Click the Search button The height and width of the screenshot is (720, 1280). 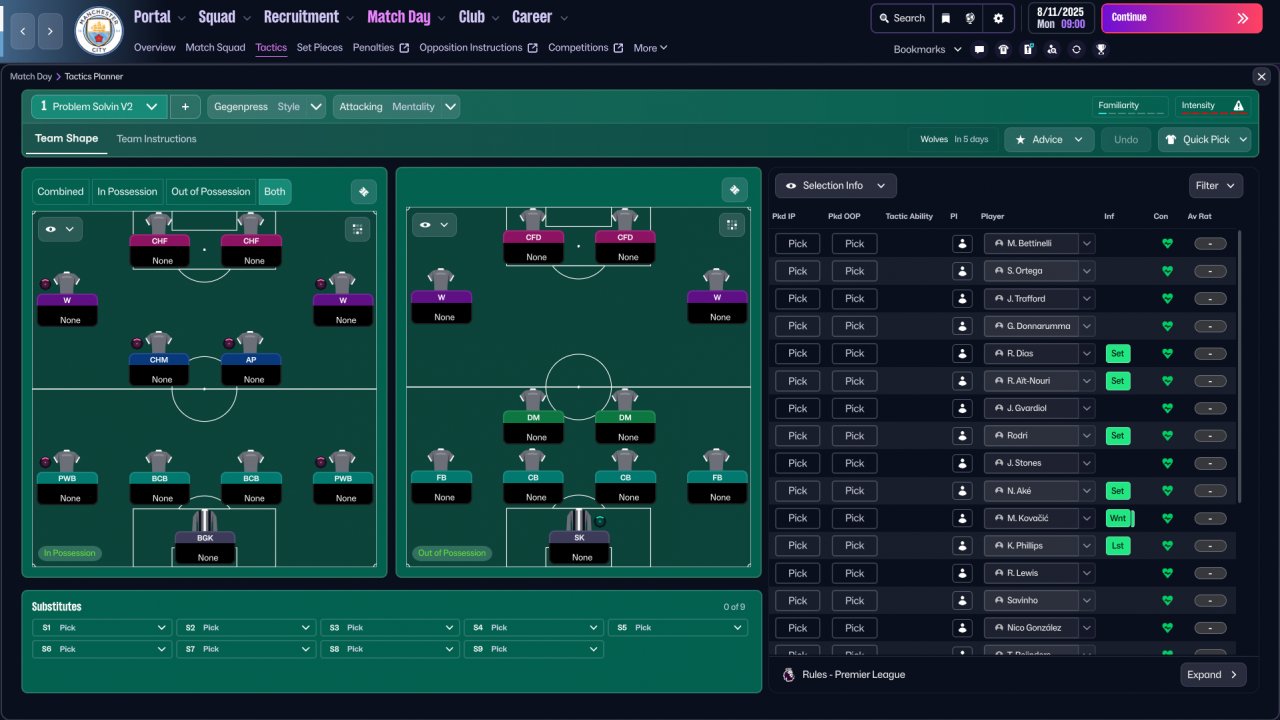point(900,18)
